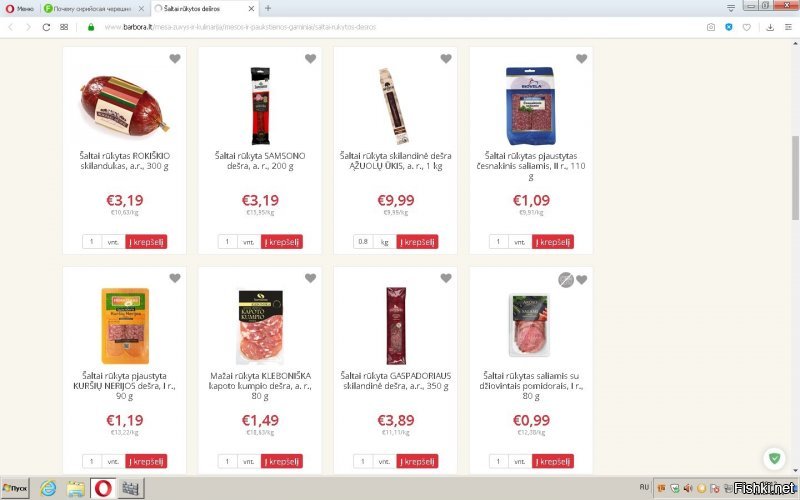Add the ĄŽUOLŲ ŪKIS sausage to the cart
The width and height of the screenshot is (800, 500).
tap(417, 241)
